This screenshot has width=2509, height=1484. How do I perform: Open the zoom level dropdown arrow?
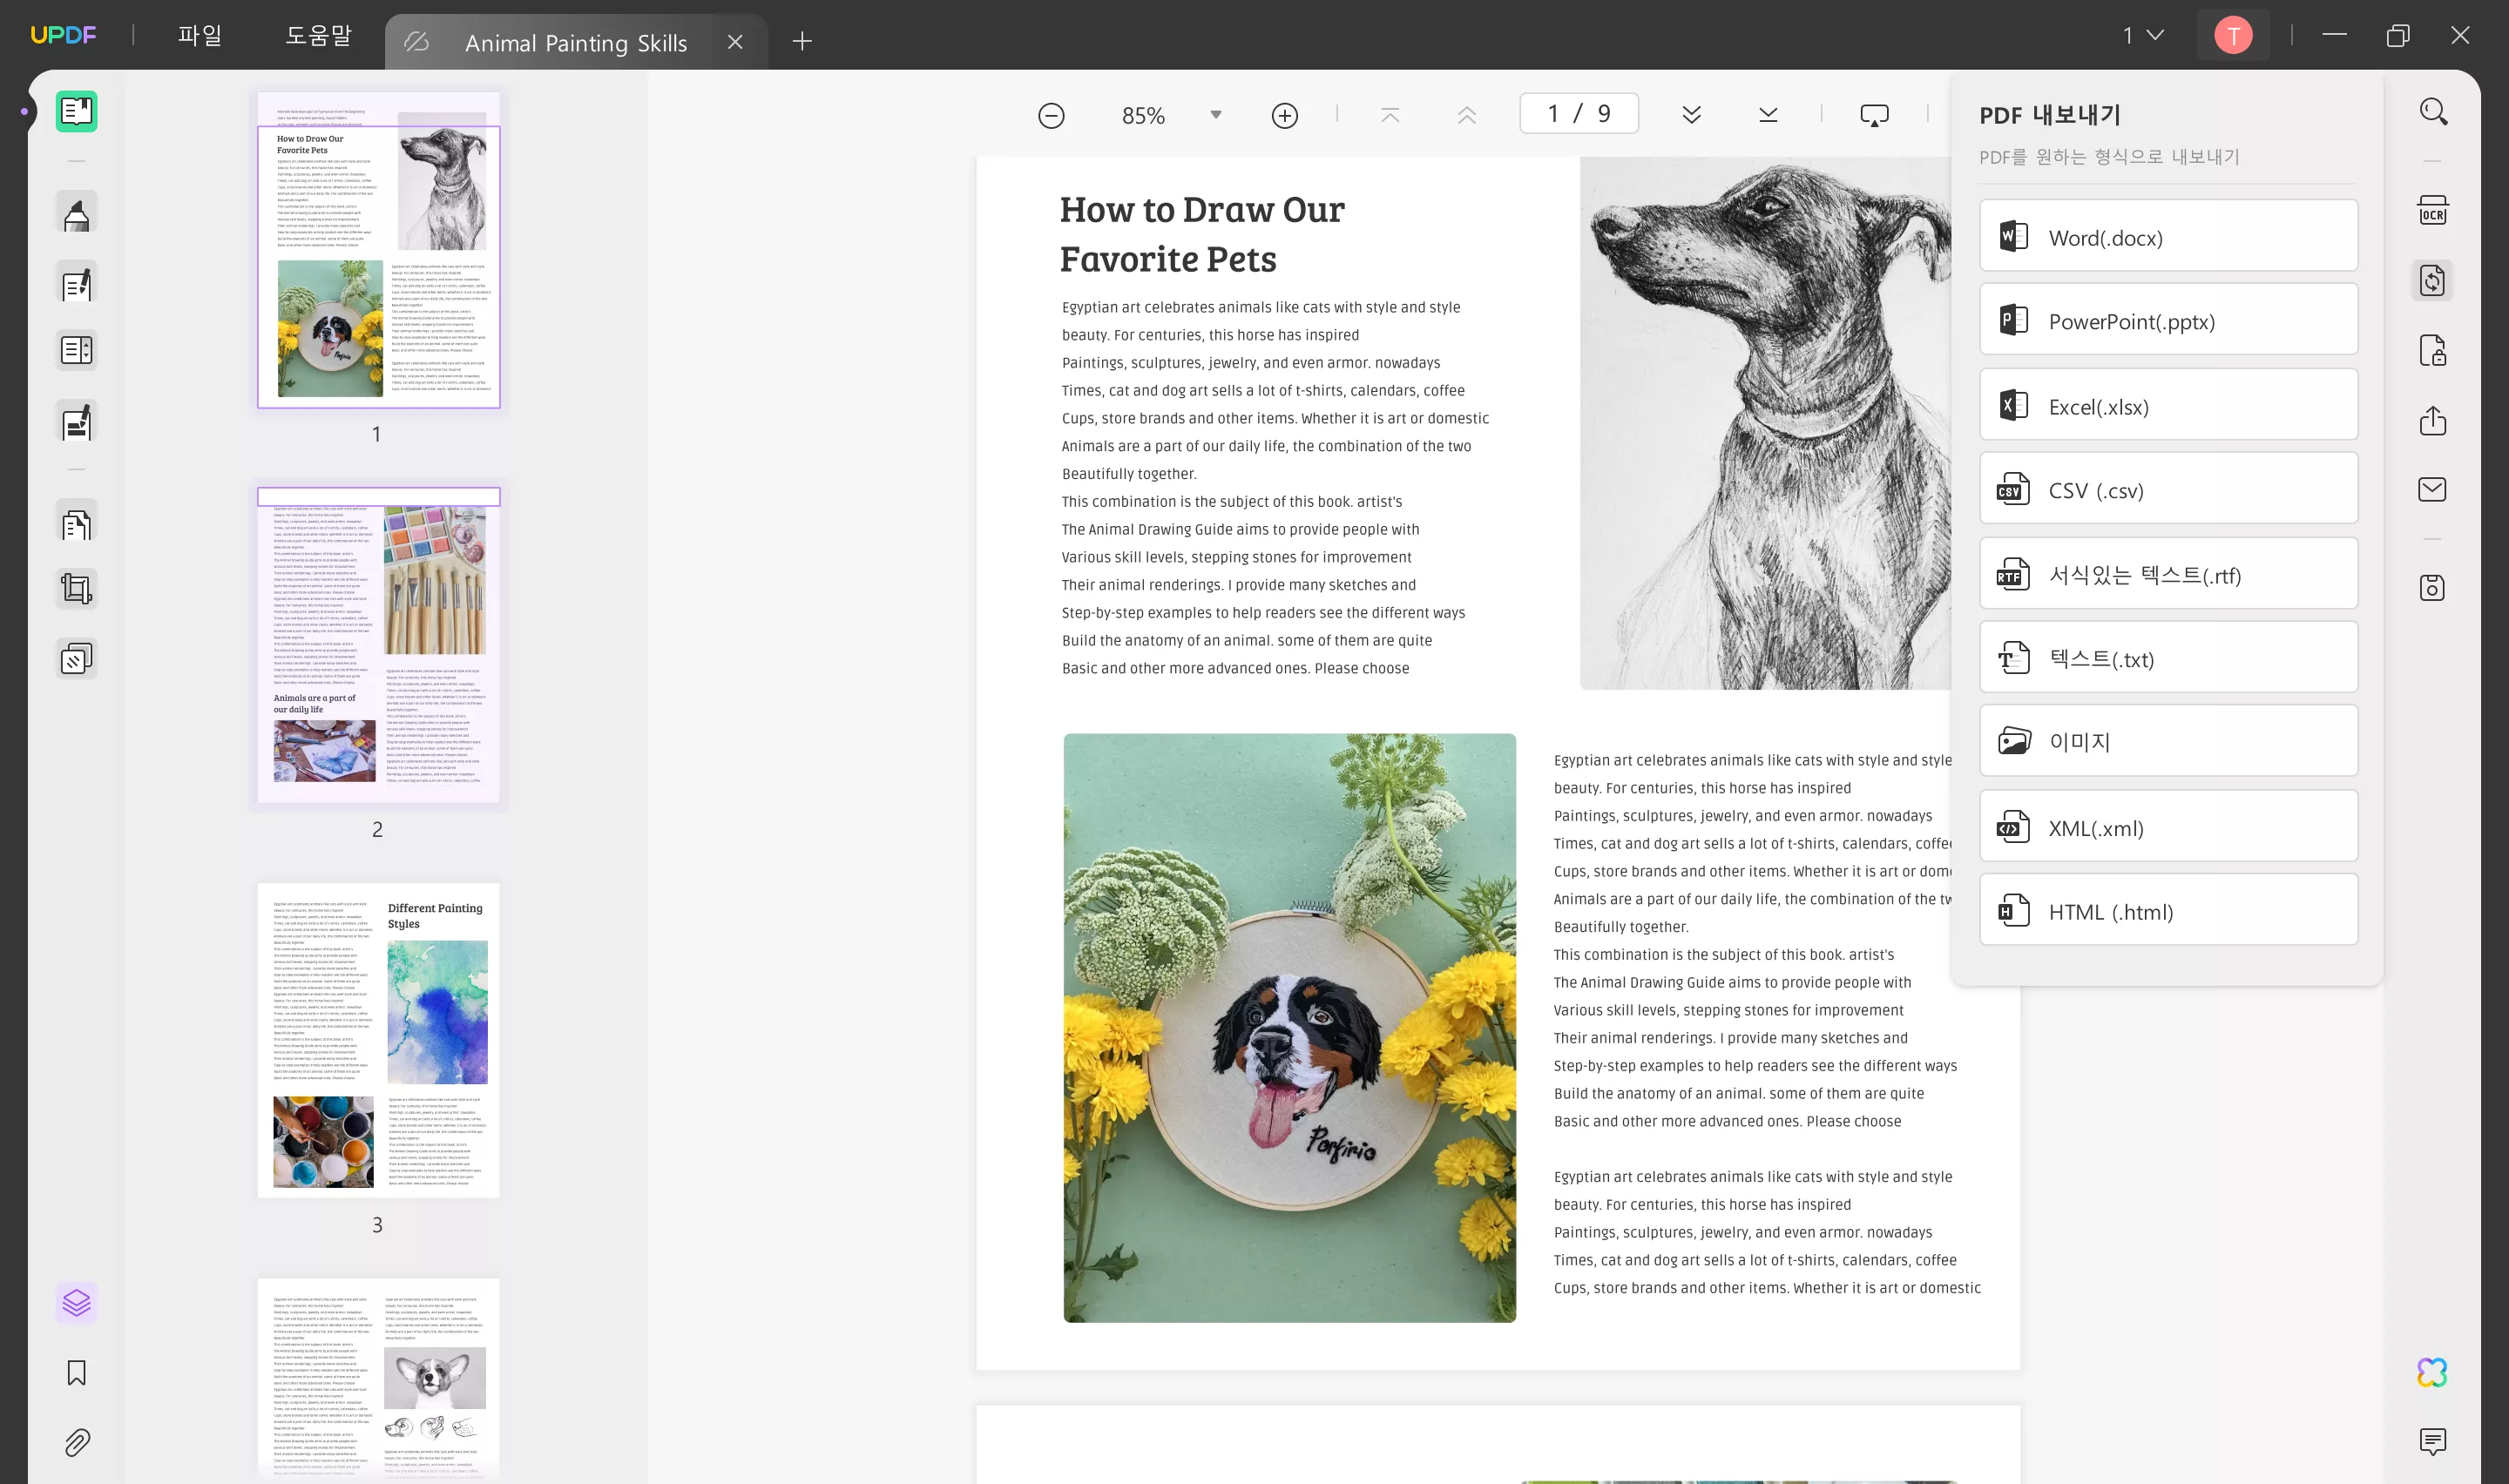pyautogui.click(x=1216, y=115)
